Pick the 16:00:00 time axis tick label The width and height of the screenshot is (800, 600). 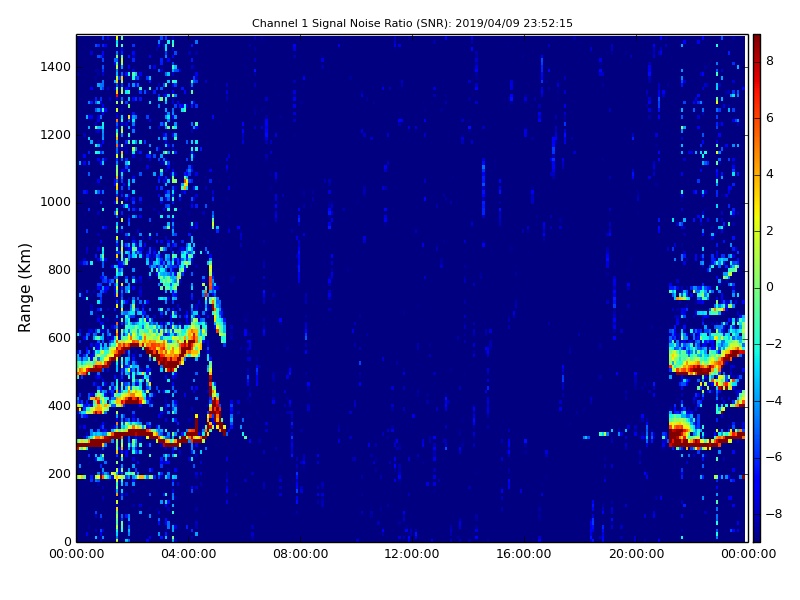tap(524, 554)
